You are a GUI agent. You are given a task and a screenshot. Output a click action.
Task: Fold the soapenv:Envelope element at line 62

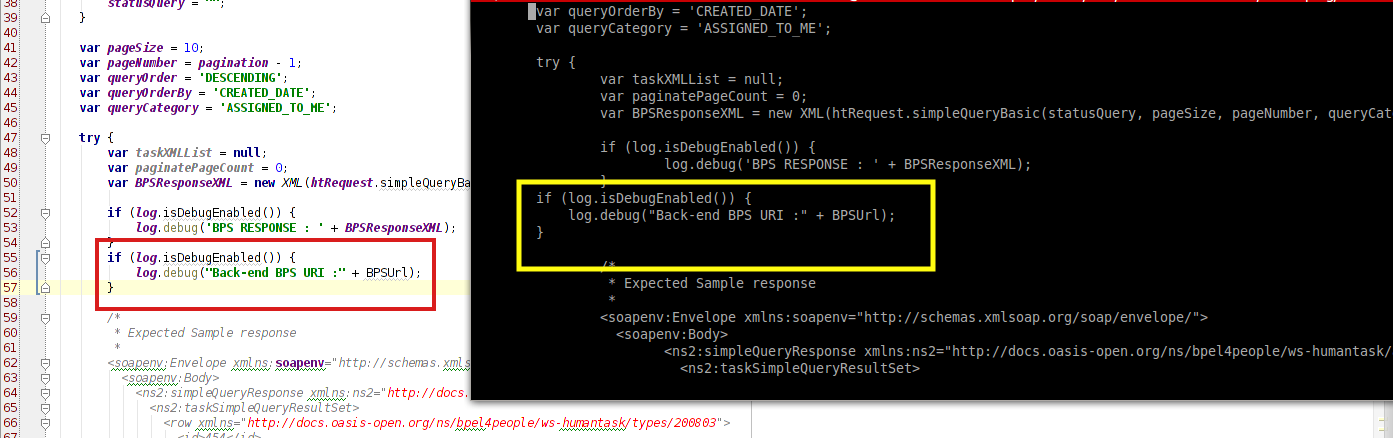coord(45,362)
